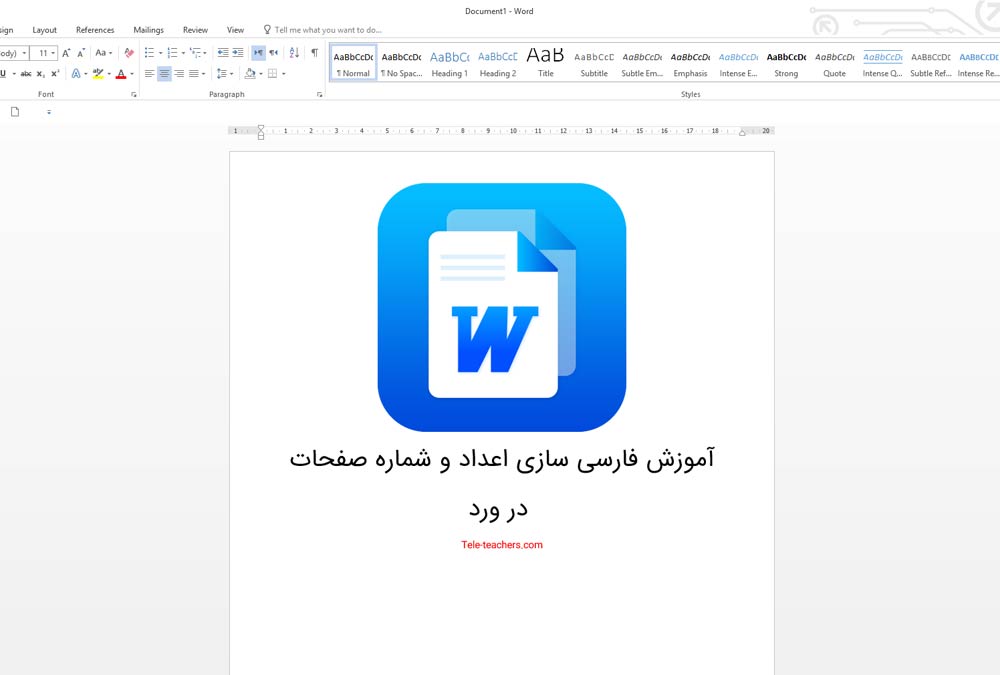1000x675 pixels.
Task: Apply paragraph shading with the paint bucket
Action: (x=250, y=74)
